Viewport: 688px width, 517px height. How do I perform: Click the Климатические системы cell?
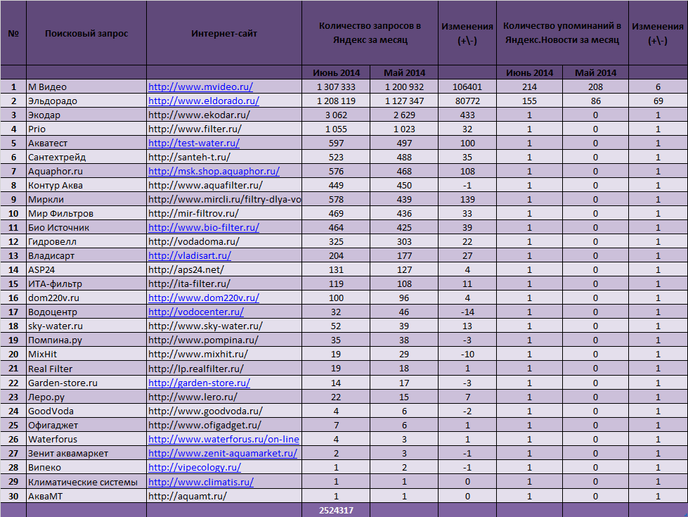[x=86, y=481]
